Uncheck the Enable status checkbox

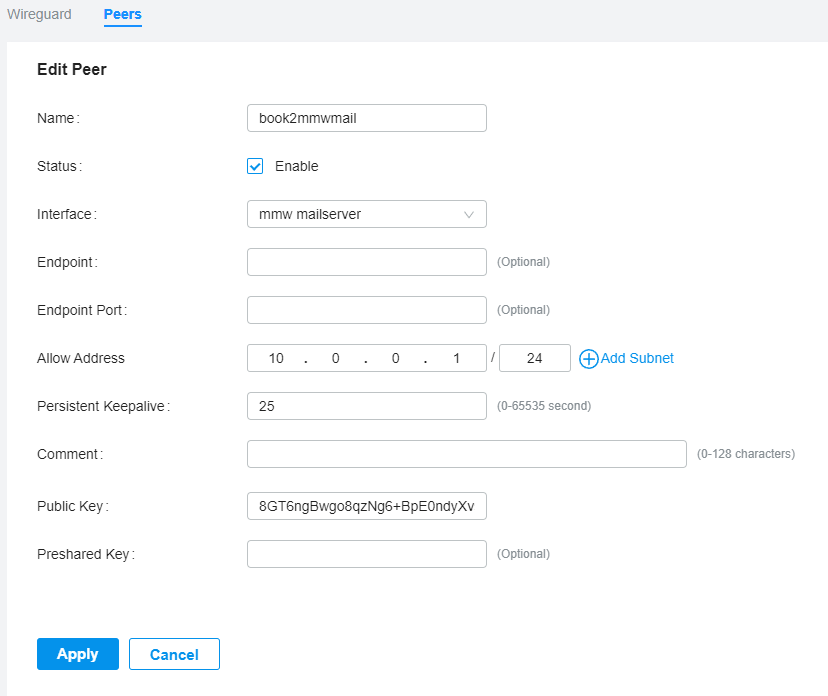coord(255,166)
